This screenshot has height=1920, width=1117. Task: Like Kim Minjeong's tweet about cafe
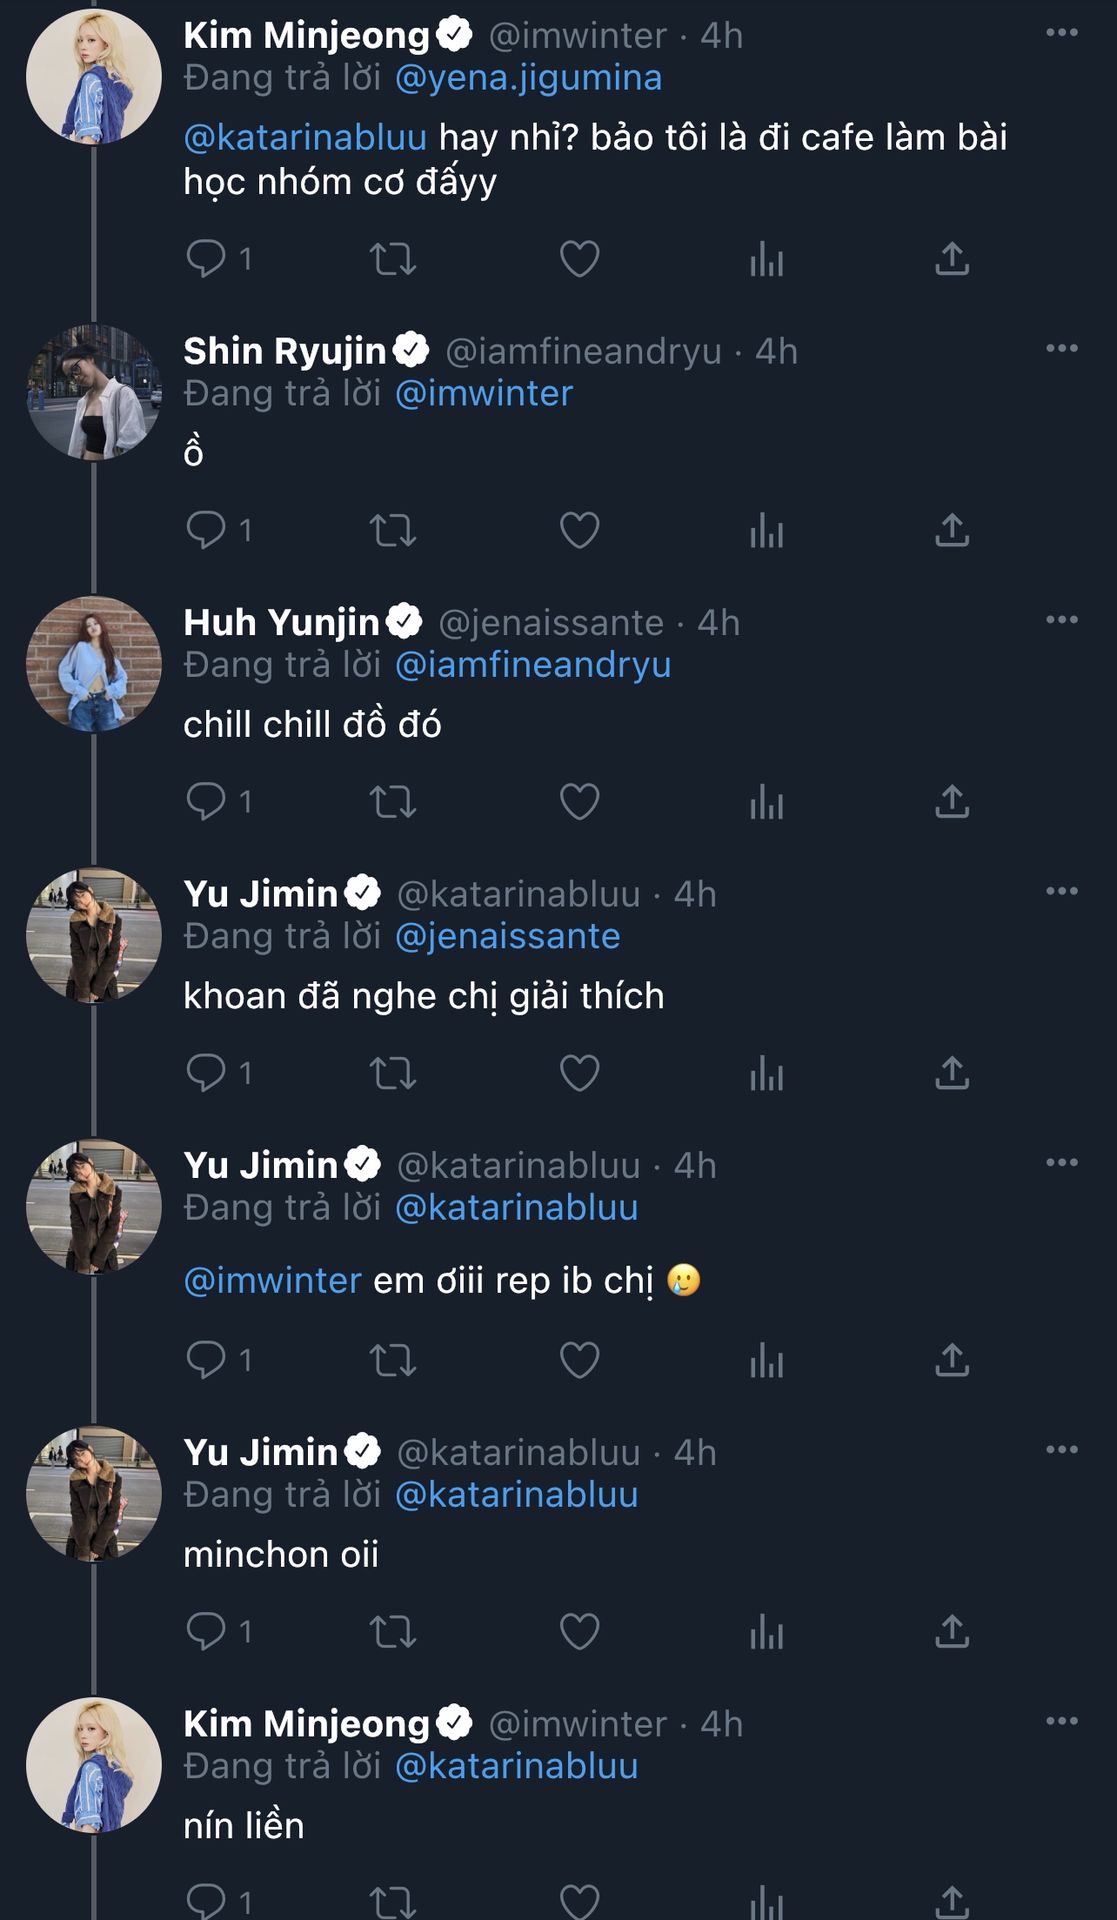[x=579, y=259]
